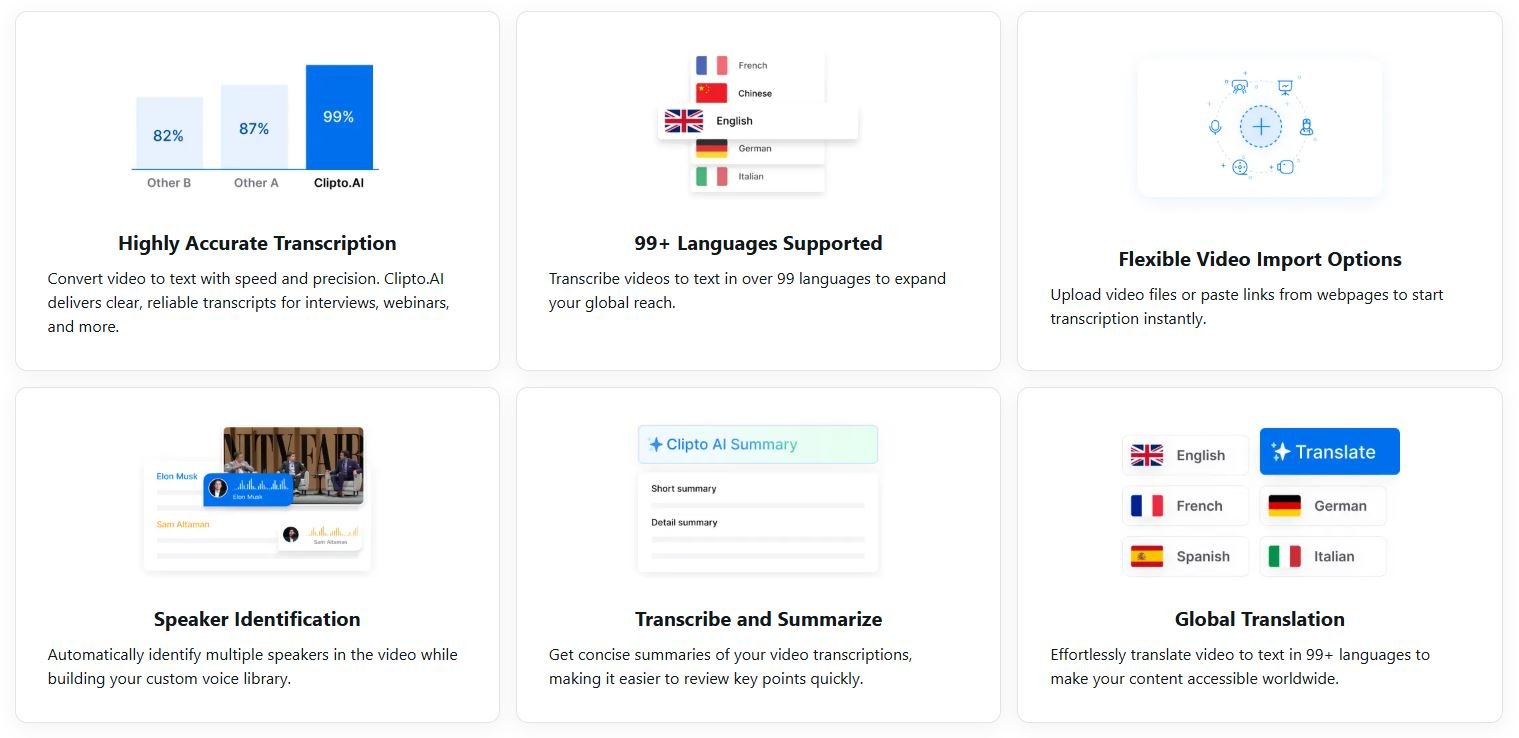
Task: Click the Other A 87% bar
Action: (x=254, y=128)
